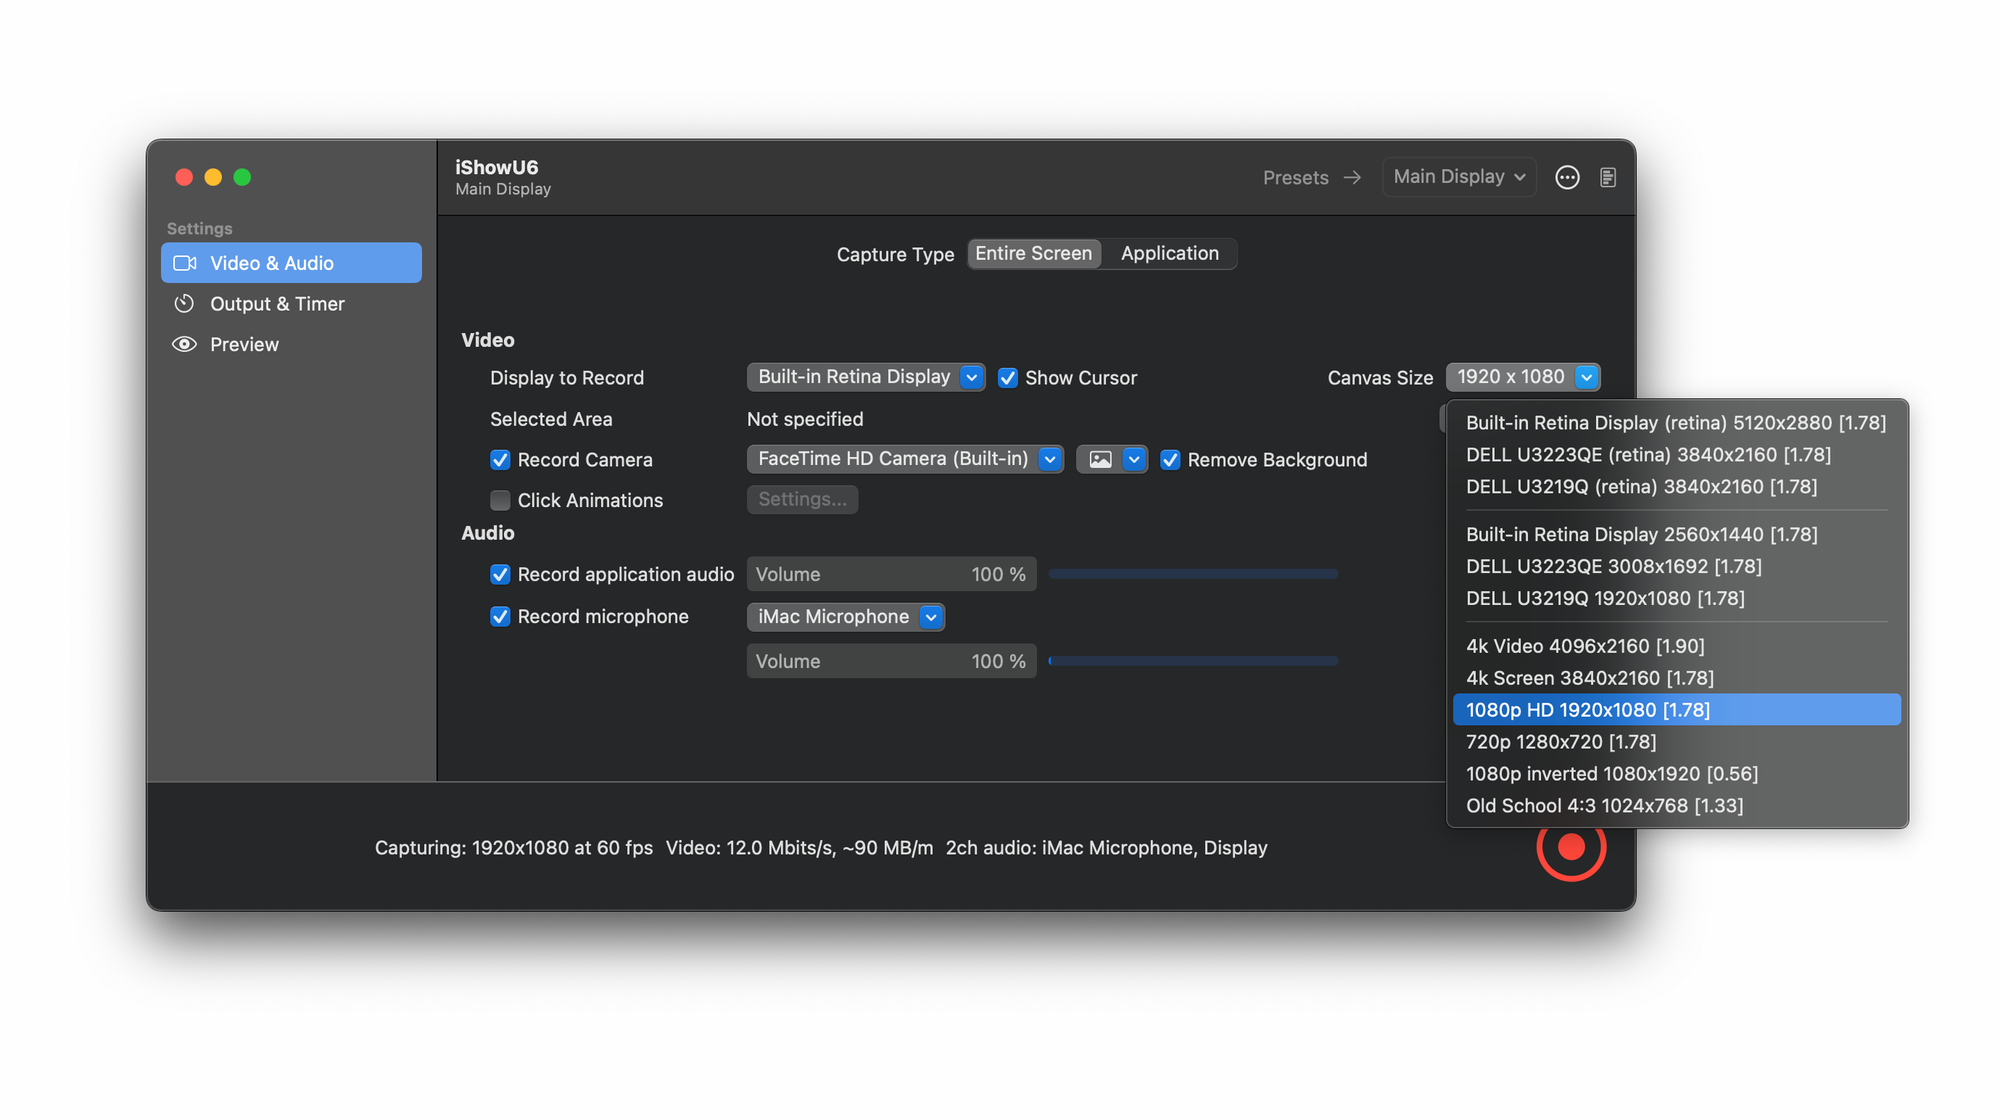Click '2ch audio: iMac Microphone, Display' status text
This screenshot has height=1120, width=2000.
[x=1106, y=848]
